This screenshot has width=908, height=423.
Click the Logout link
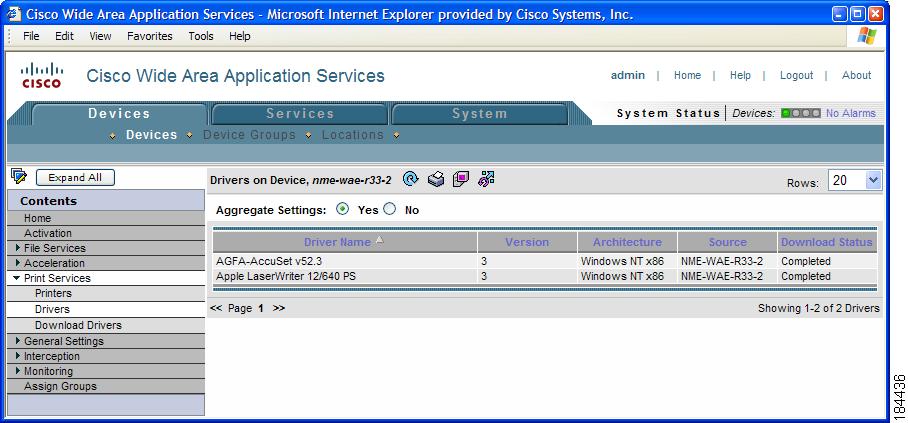coord(796,75)
